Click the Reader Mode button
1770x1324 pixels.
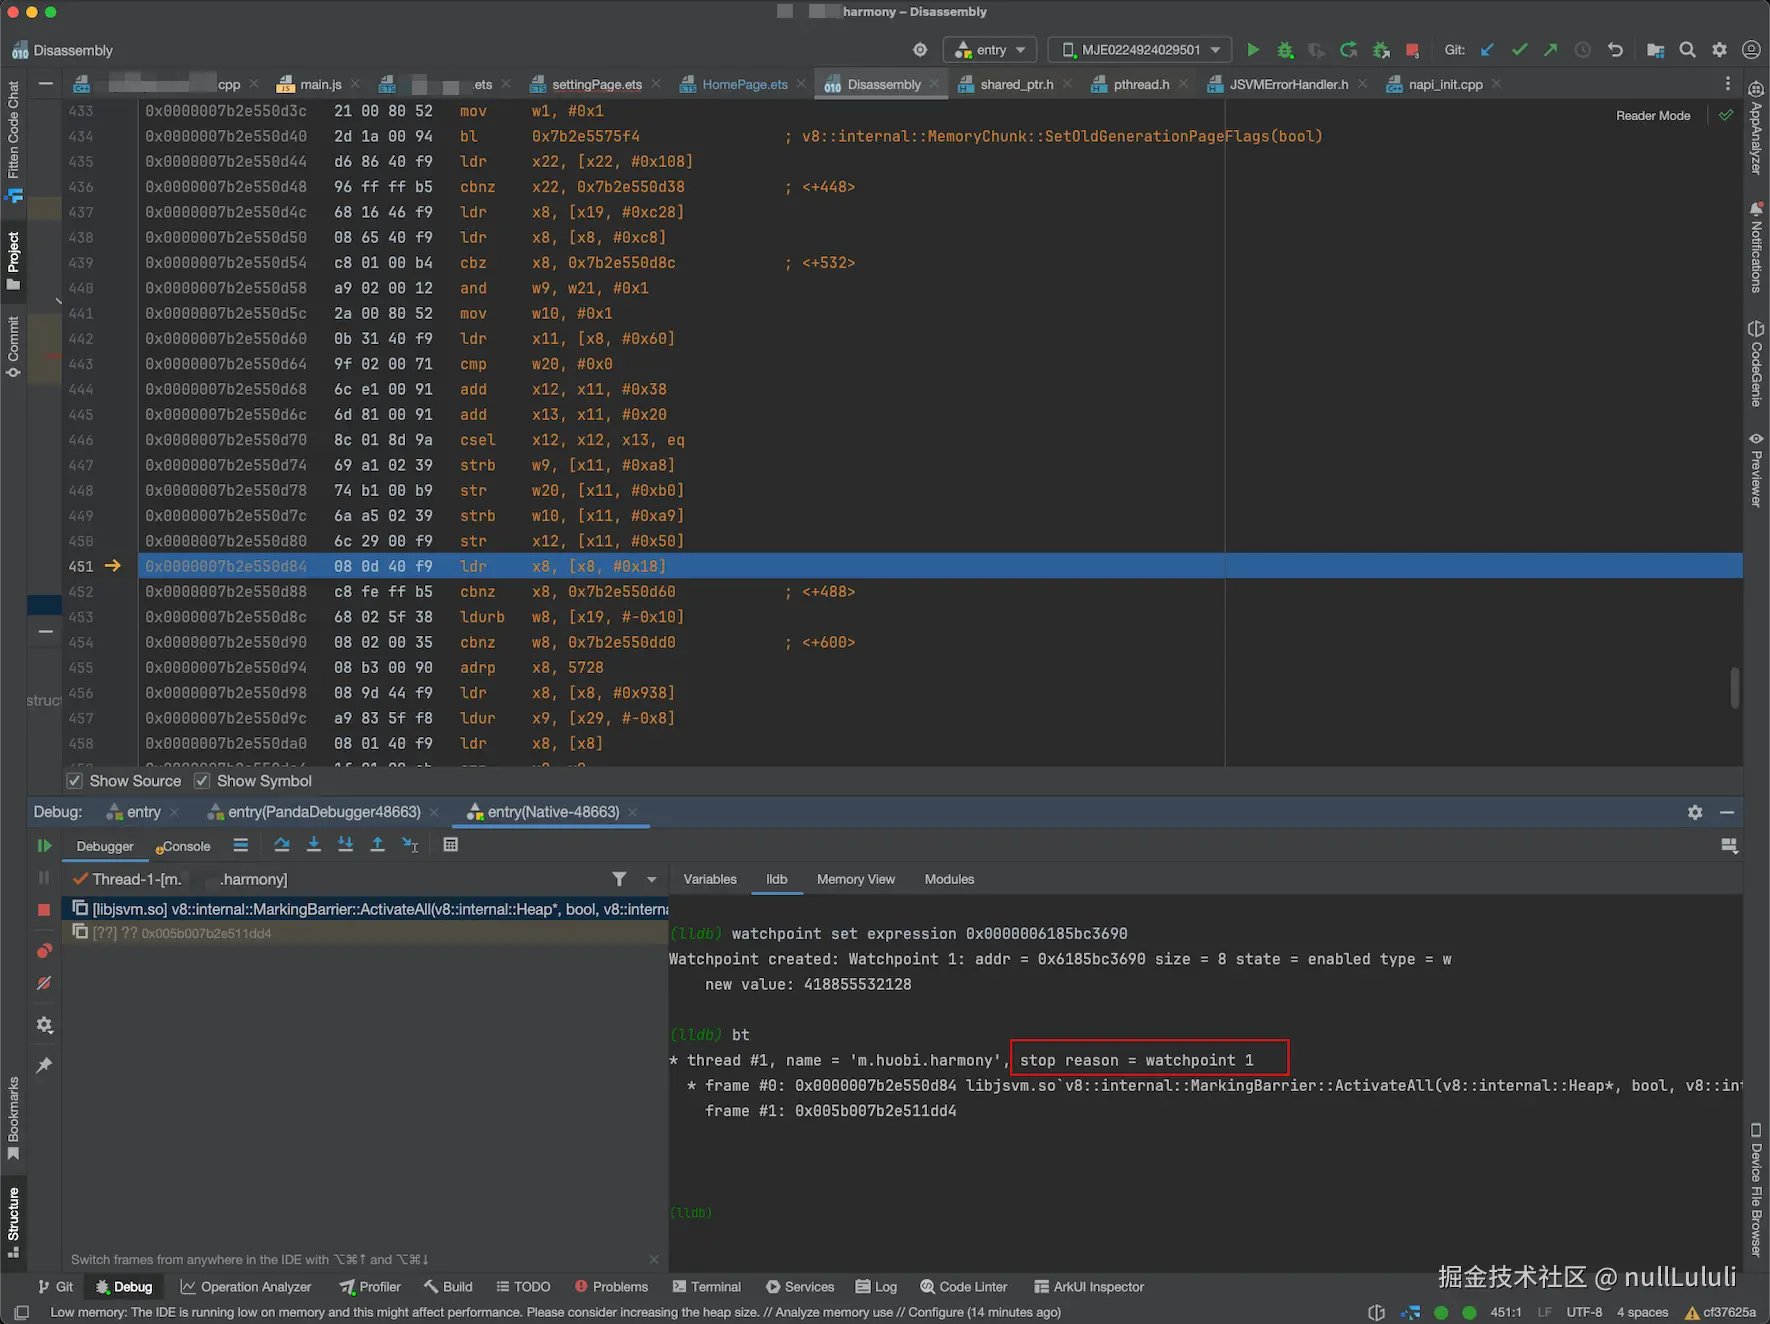[1652, 116]
